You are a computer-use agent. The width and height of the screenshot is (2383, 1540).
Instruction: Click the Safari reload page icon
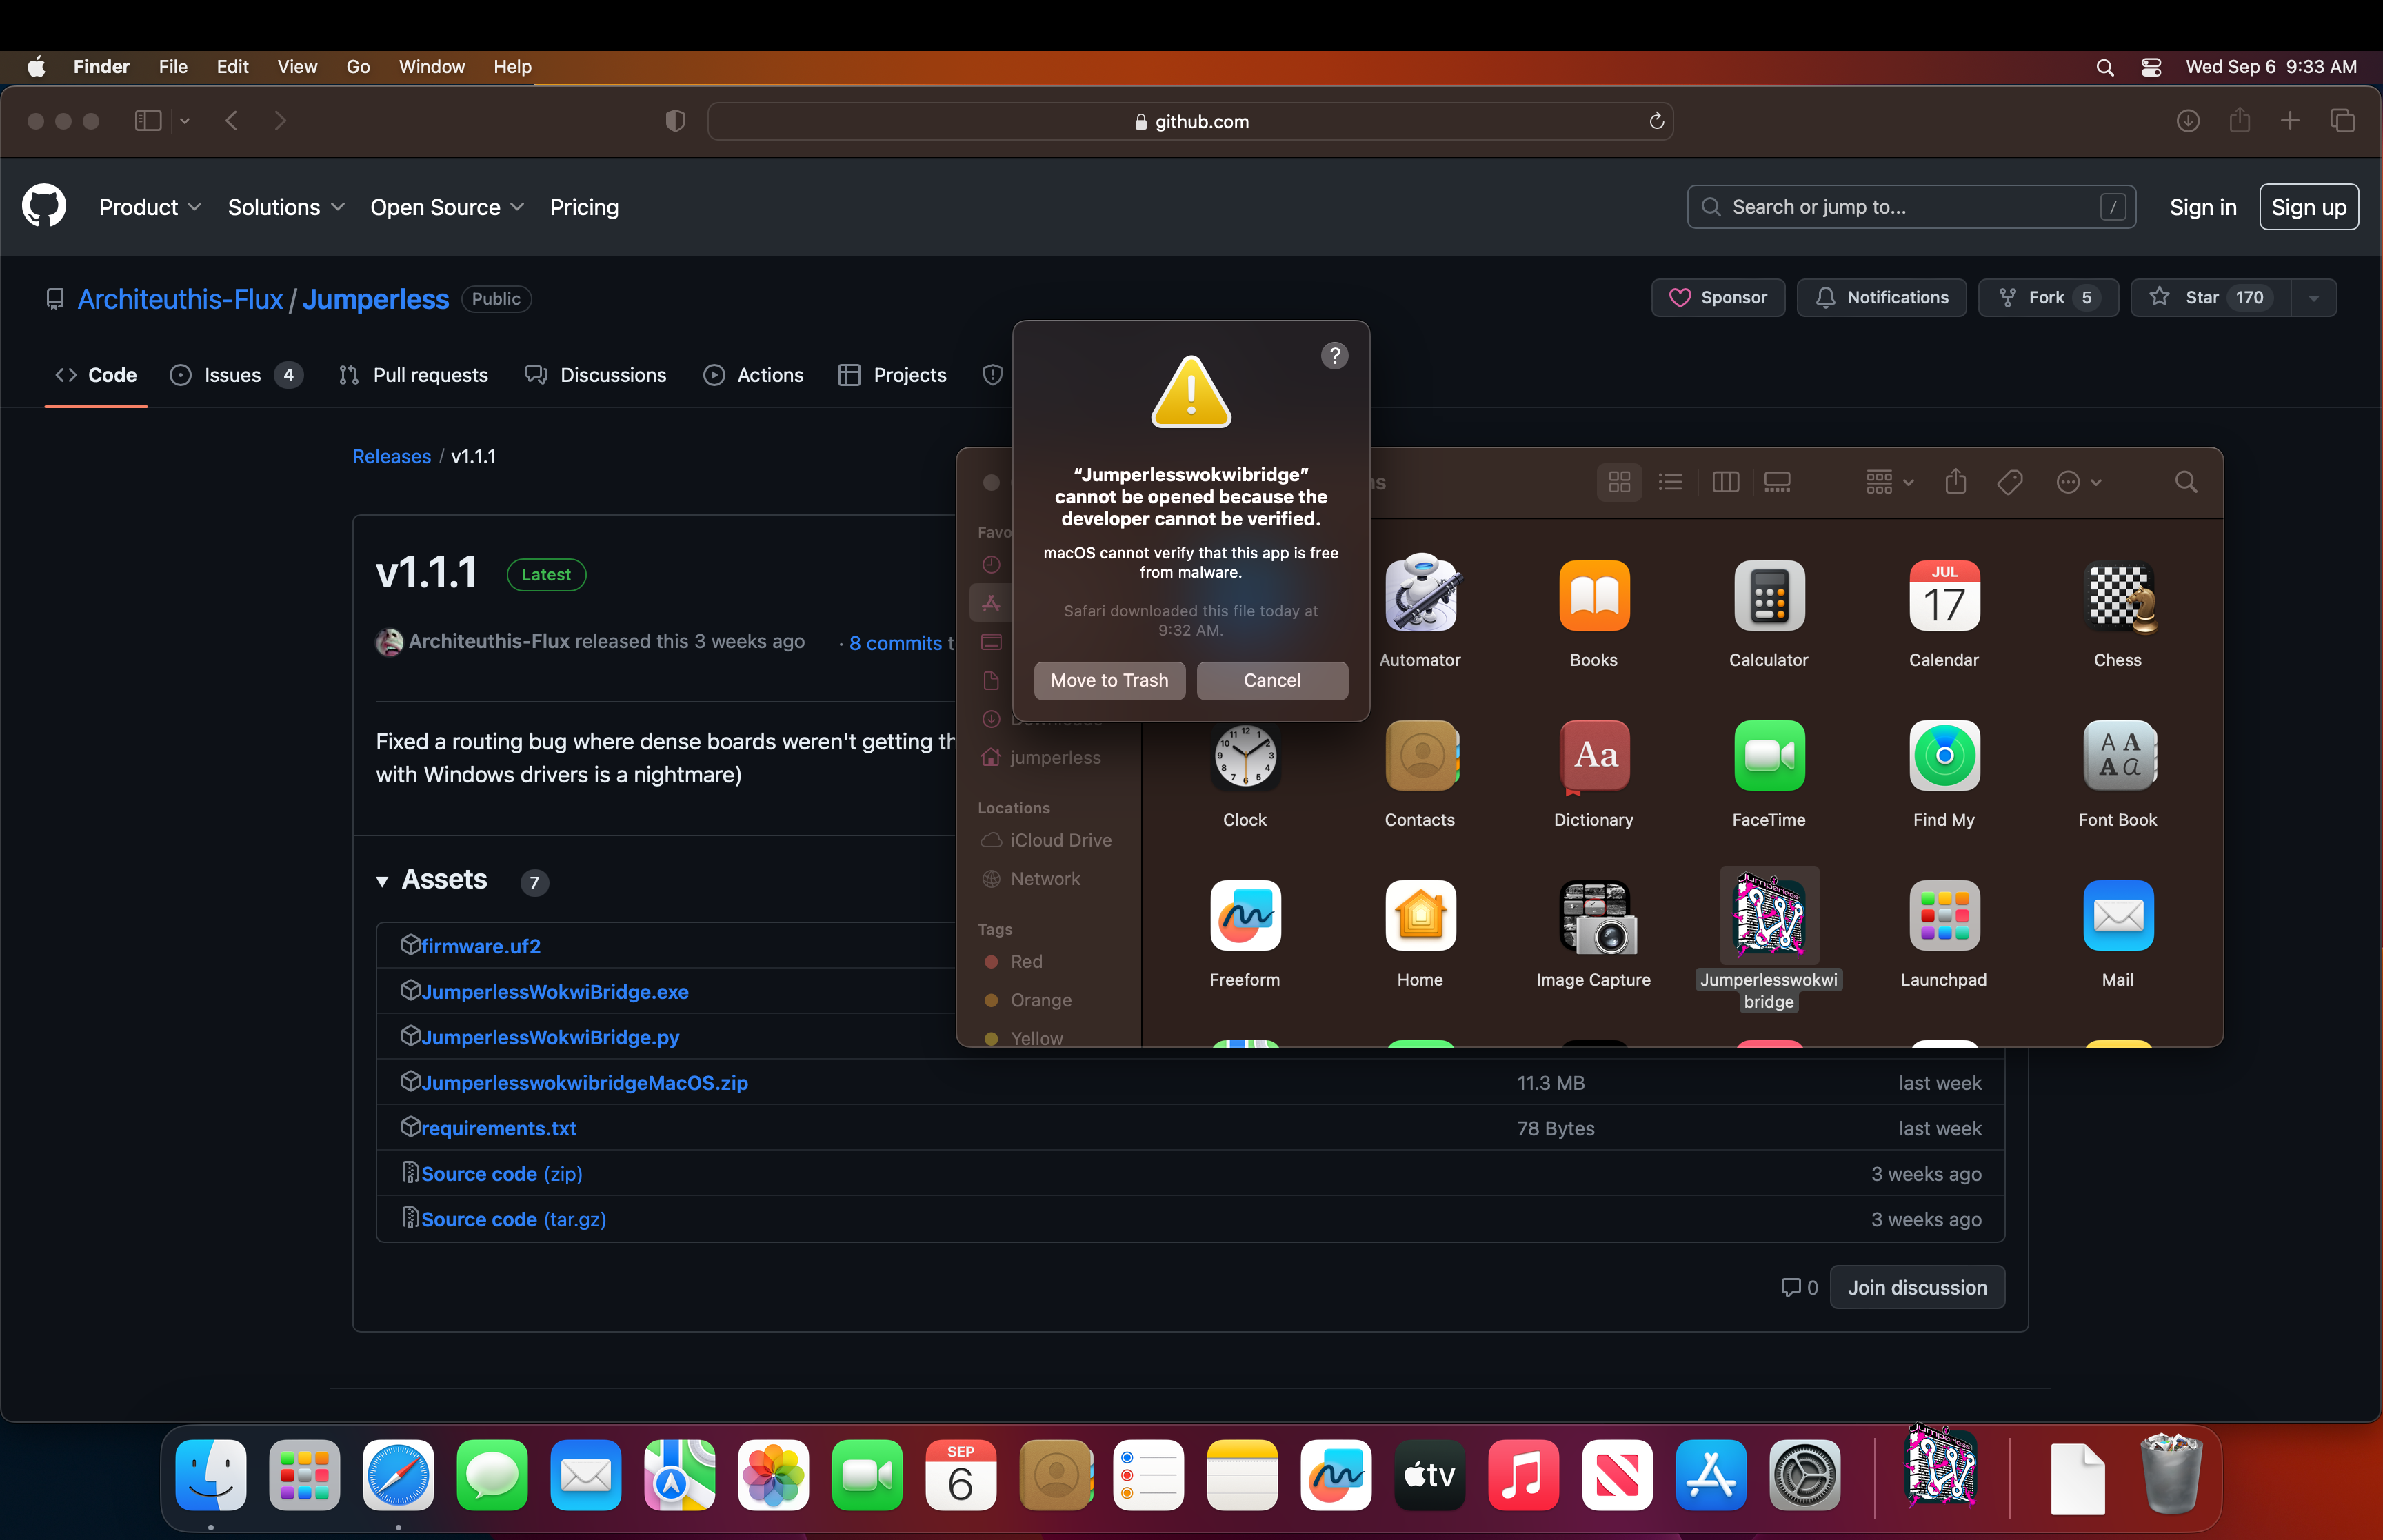(x=1656, y=121)
